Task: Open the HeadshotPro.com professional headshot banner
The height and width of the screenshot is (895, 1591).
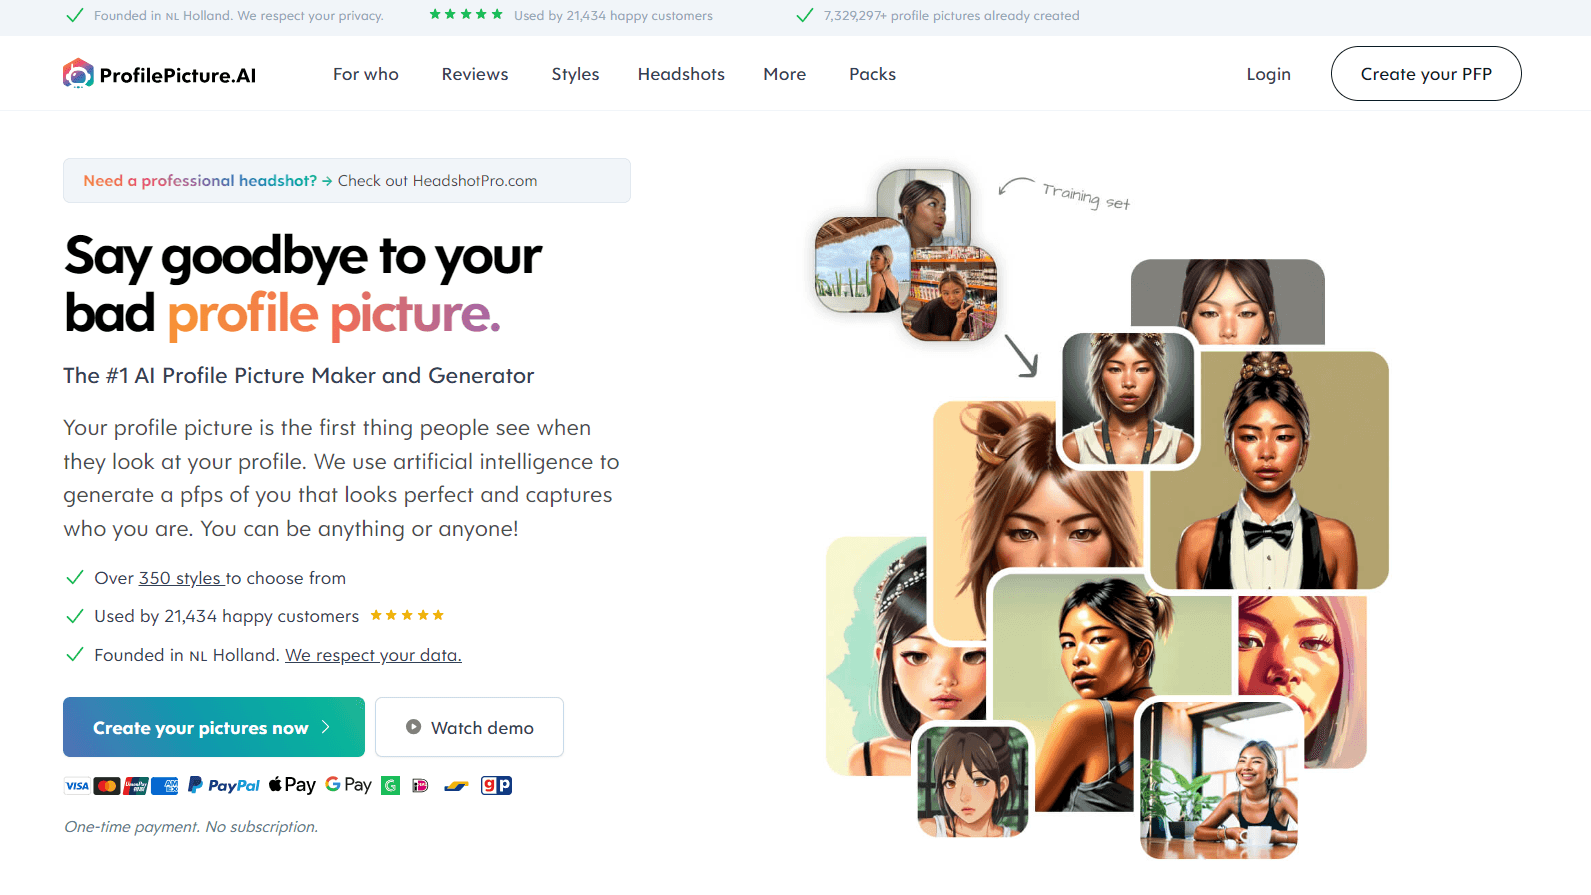Action: tap(347, 181)
